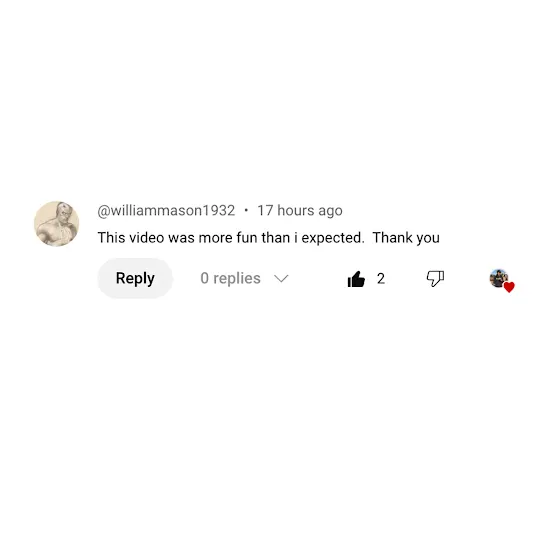Screen dimensions: 560x560
Task: Expand the 0 replies chevron arrow
Action: pyautogui.click(x=281, y=279)
